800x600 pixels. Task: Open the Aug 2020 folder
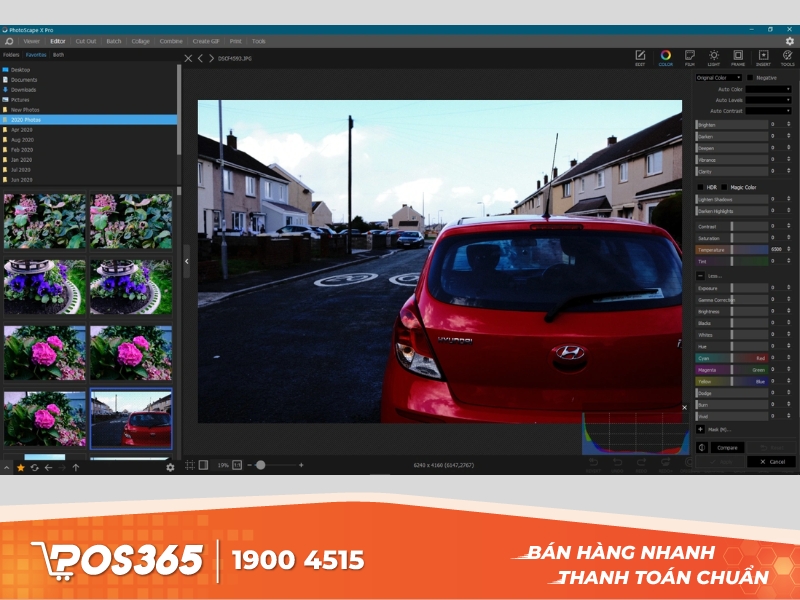pyautogui.click(x=22, y=140)
